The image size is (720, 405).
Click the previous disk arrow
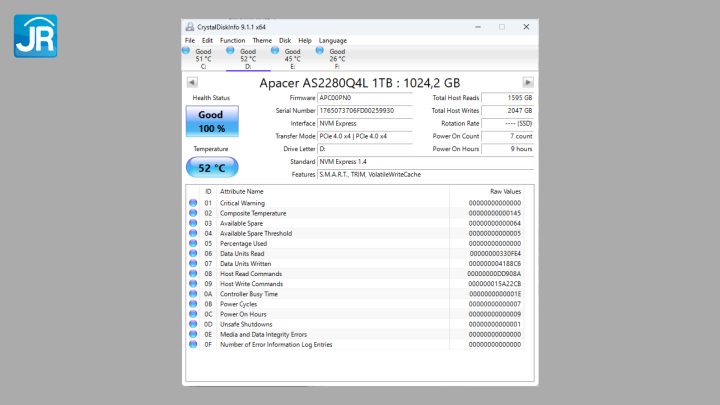pyautogui.click(x=192, y=82)
